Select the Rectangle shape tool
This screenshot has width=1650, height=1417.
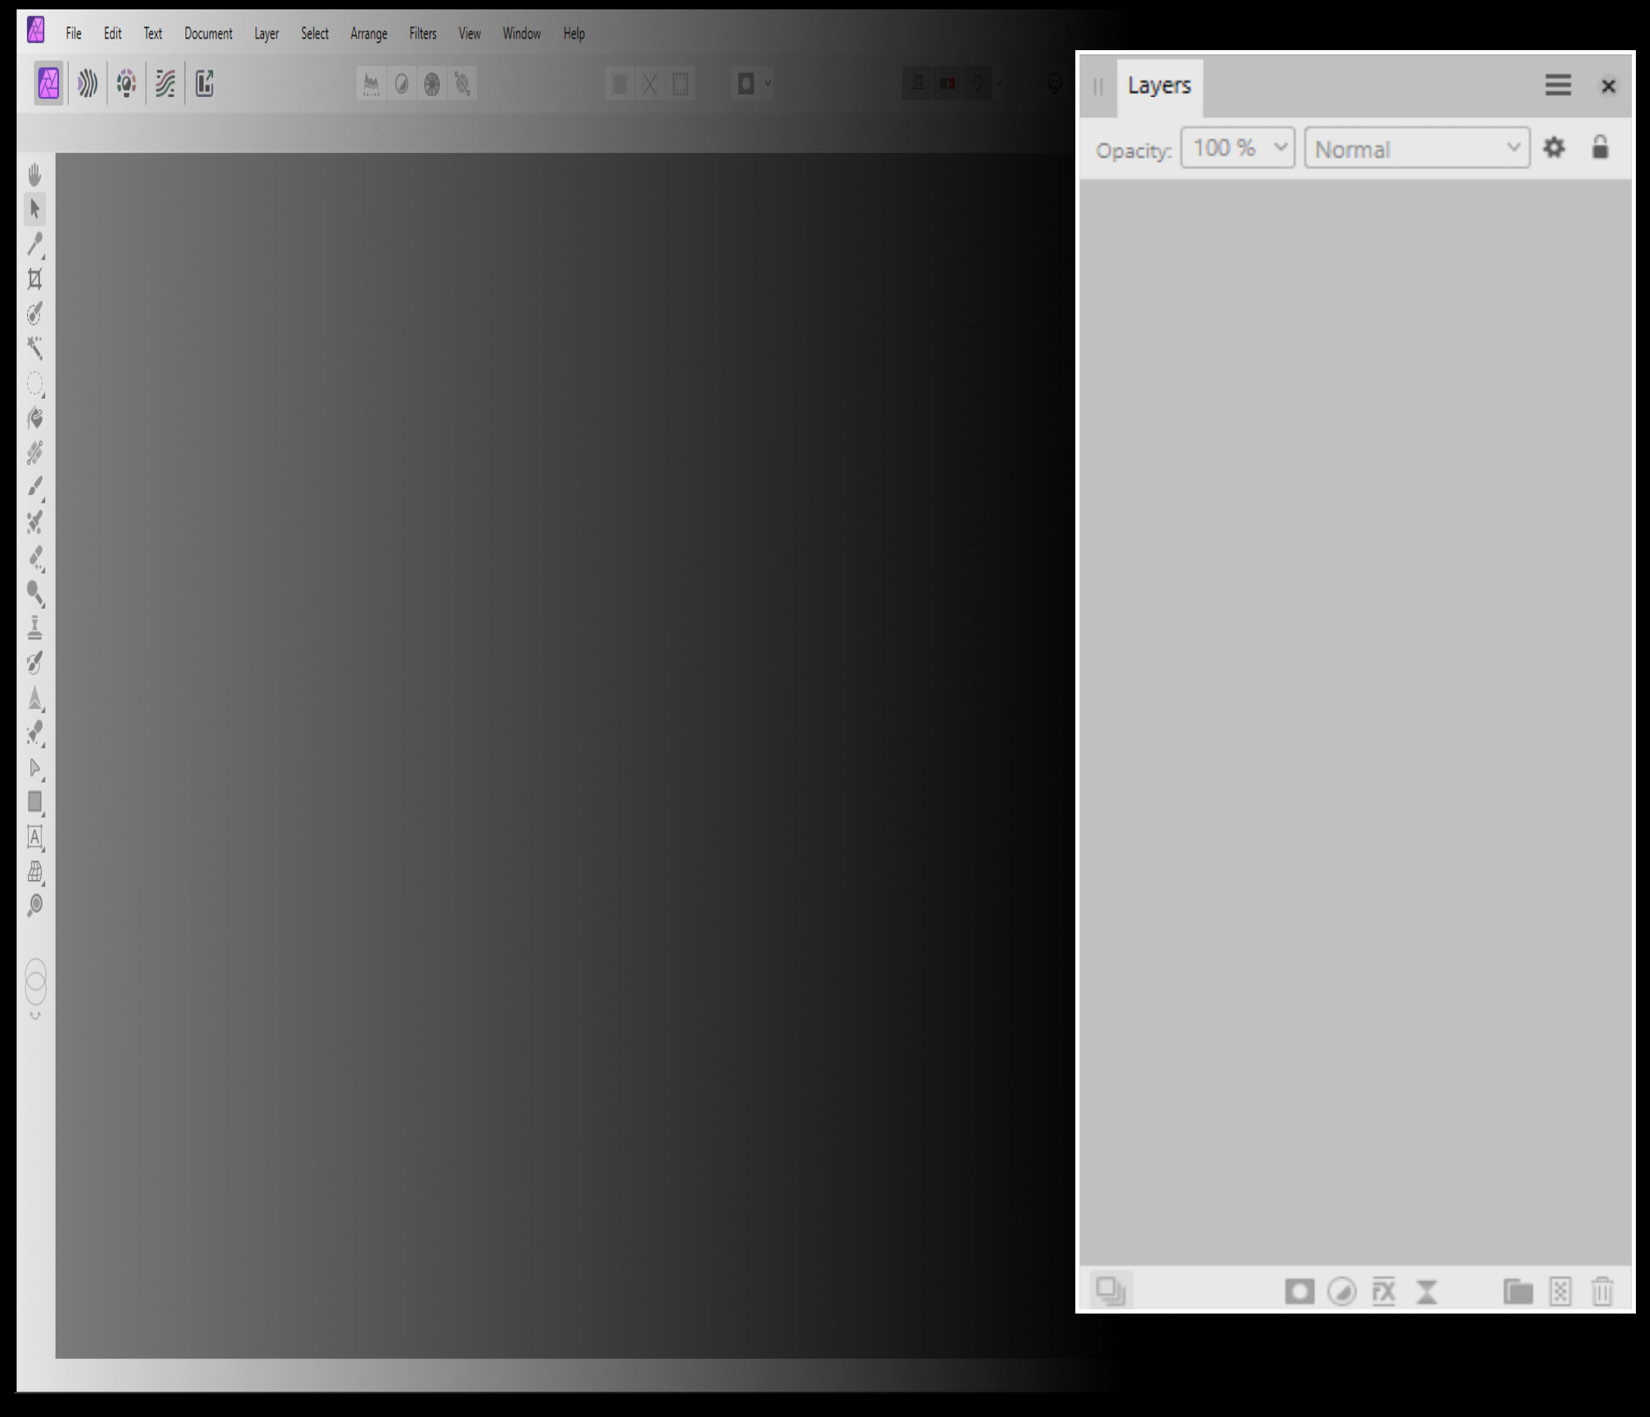point(35,802)
